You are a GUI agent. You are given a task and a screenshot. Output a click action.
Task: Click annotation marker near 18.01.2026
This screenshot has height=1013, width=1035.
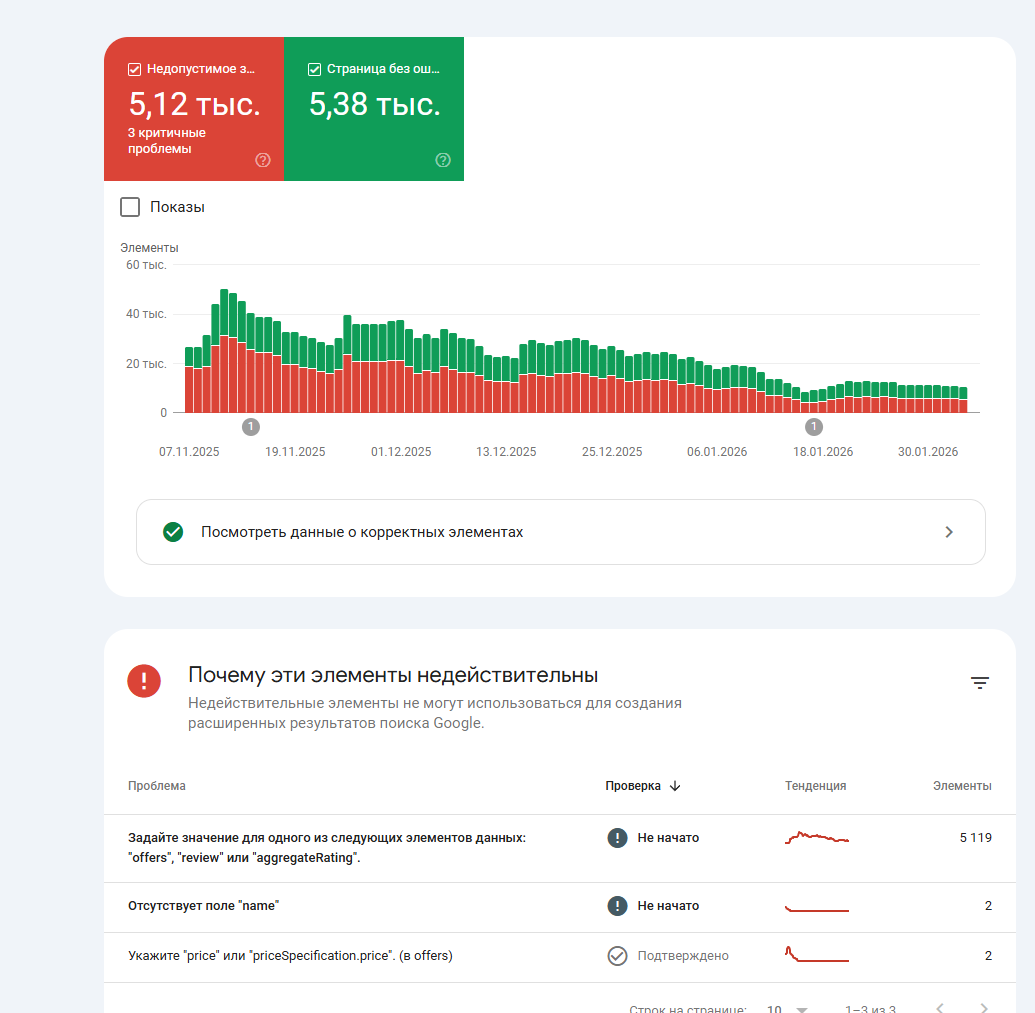814,427
